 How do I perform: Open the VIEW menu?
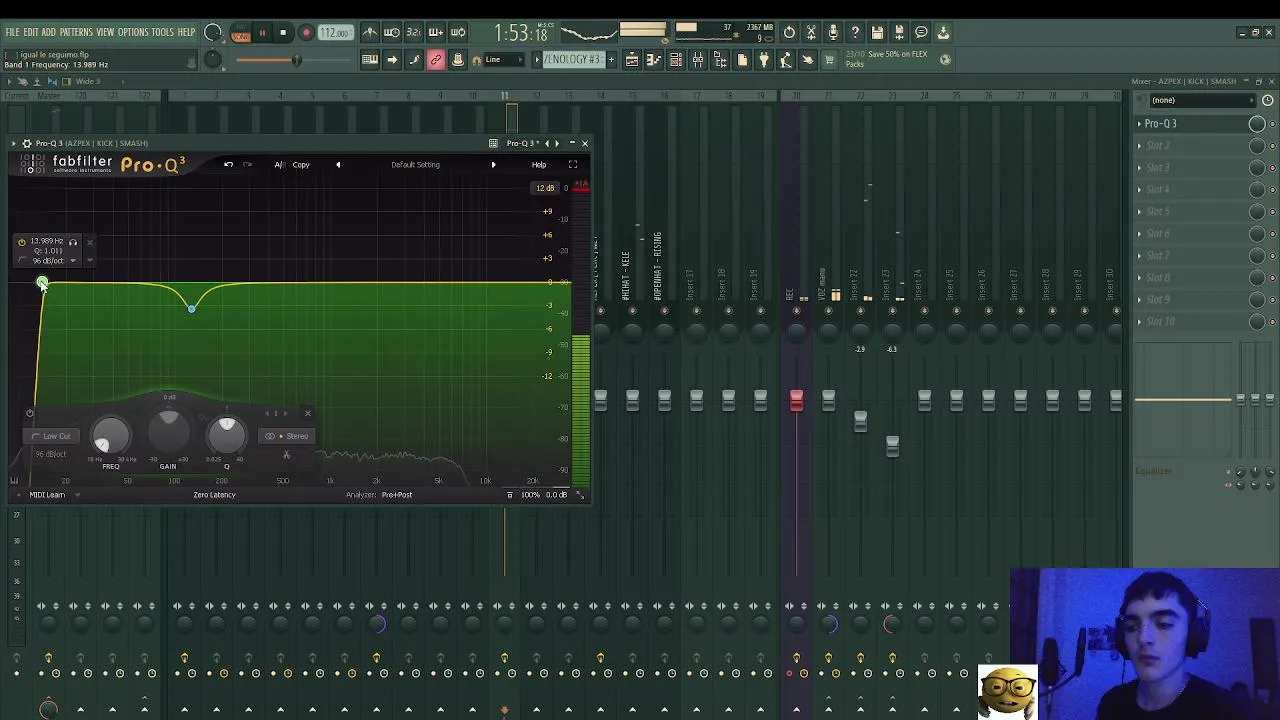[105, 32]
